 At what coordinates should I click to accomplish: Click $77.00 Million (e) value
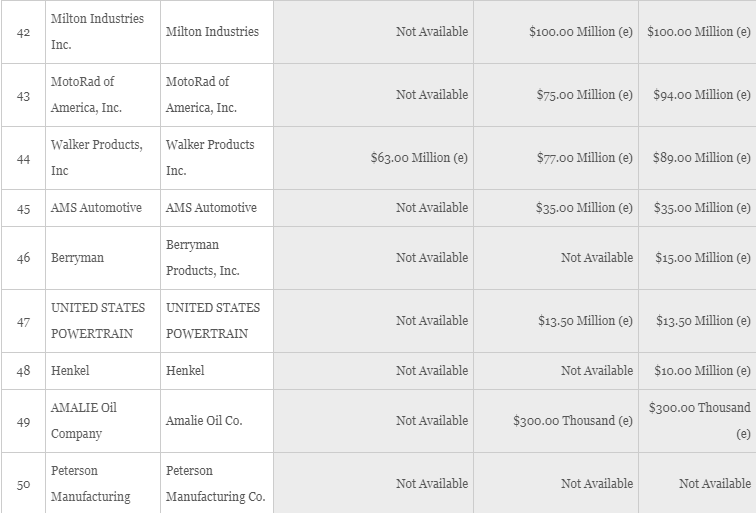click(x=584, y=158)
